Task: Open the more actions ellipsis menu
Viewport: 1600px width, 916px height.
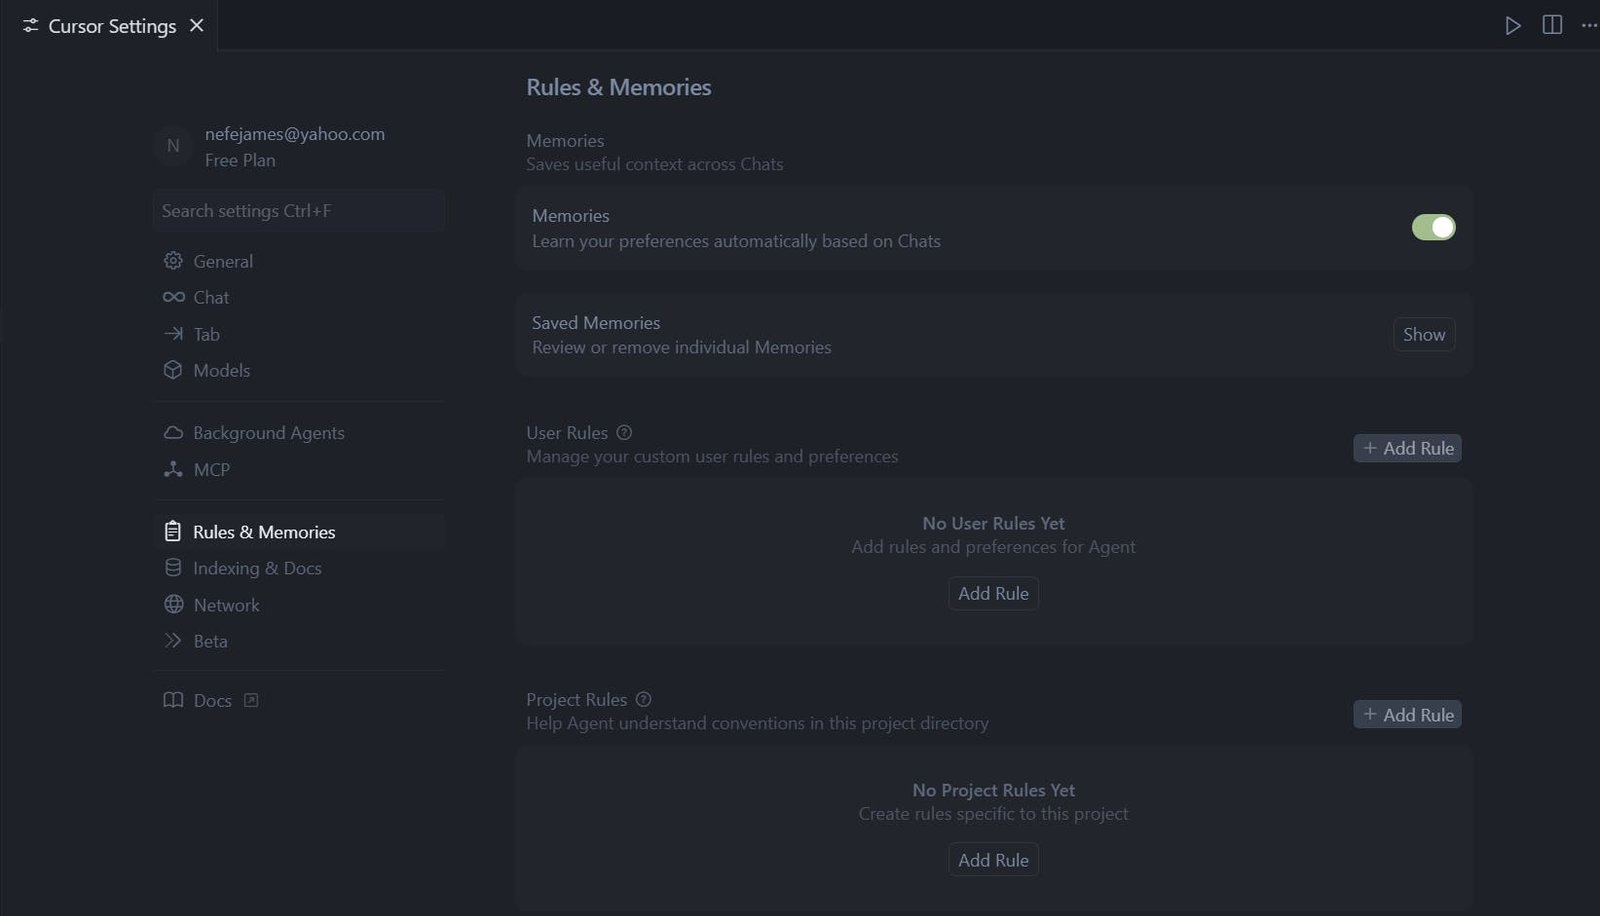Action: coord(1588,26)
